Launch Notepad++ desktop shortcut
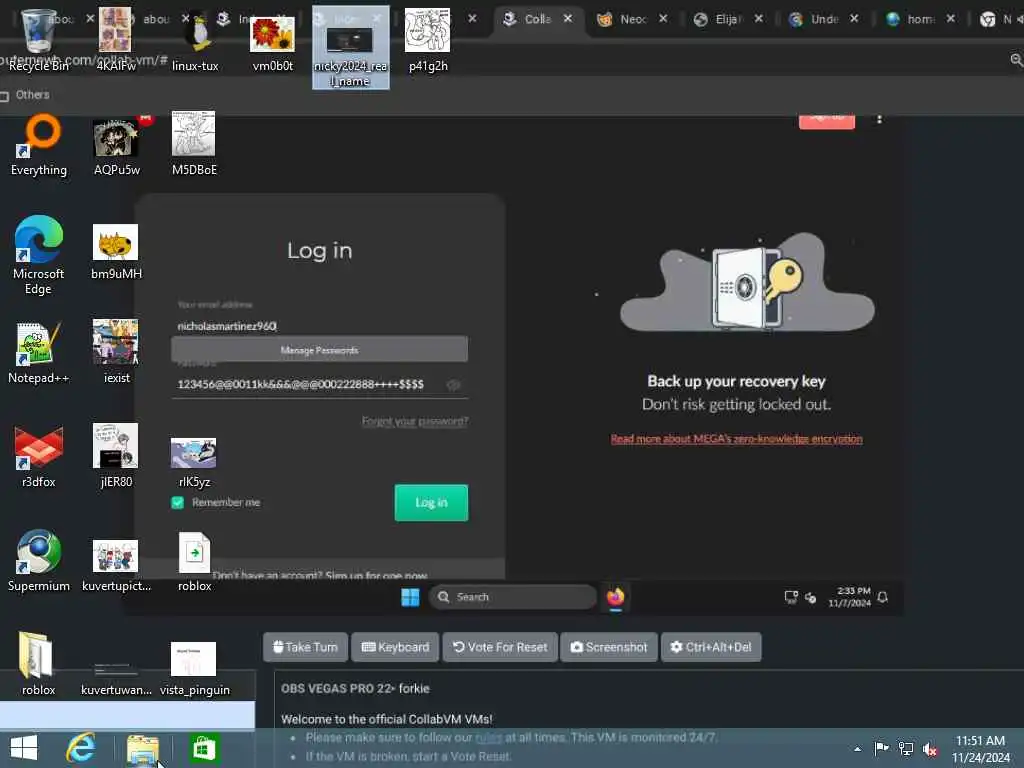The width and height of the screenshot is (1024, 768). [39, 353]
